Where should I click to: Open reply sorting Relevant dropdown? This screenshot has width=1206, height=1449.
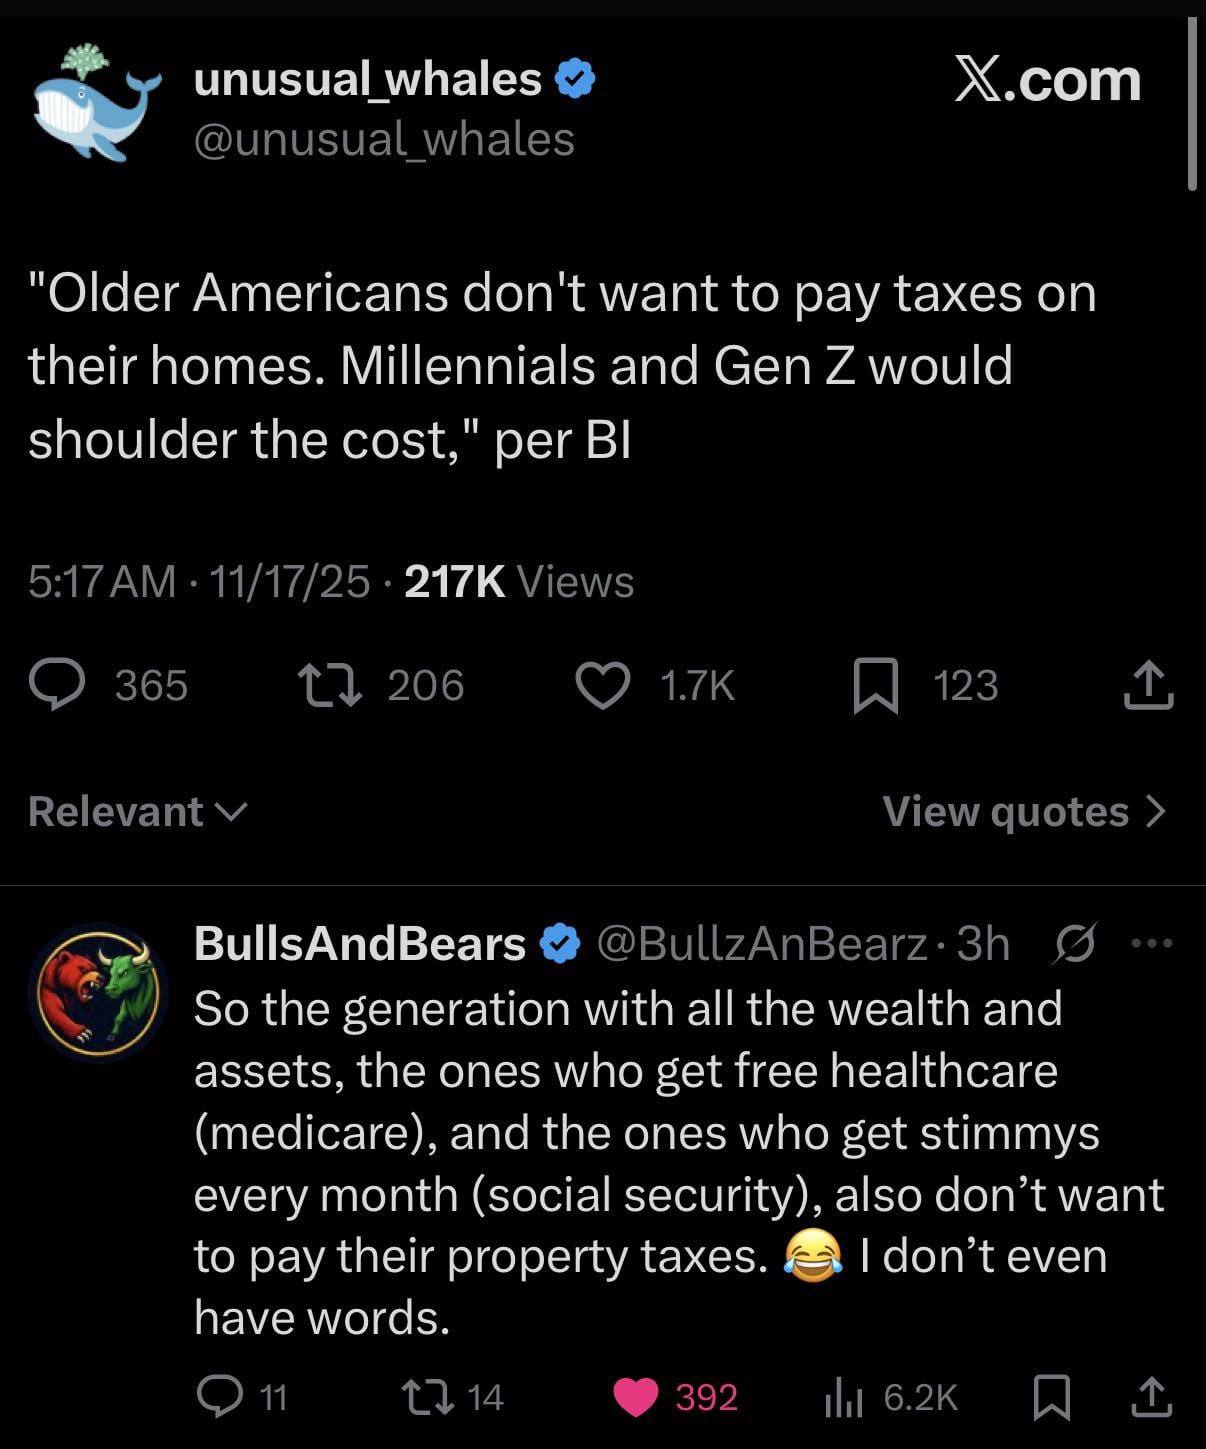pos(137,811)
